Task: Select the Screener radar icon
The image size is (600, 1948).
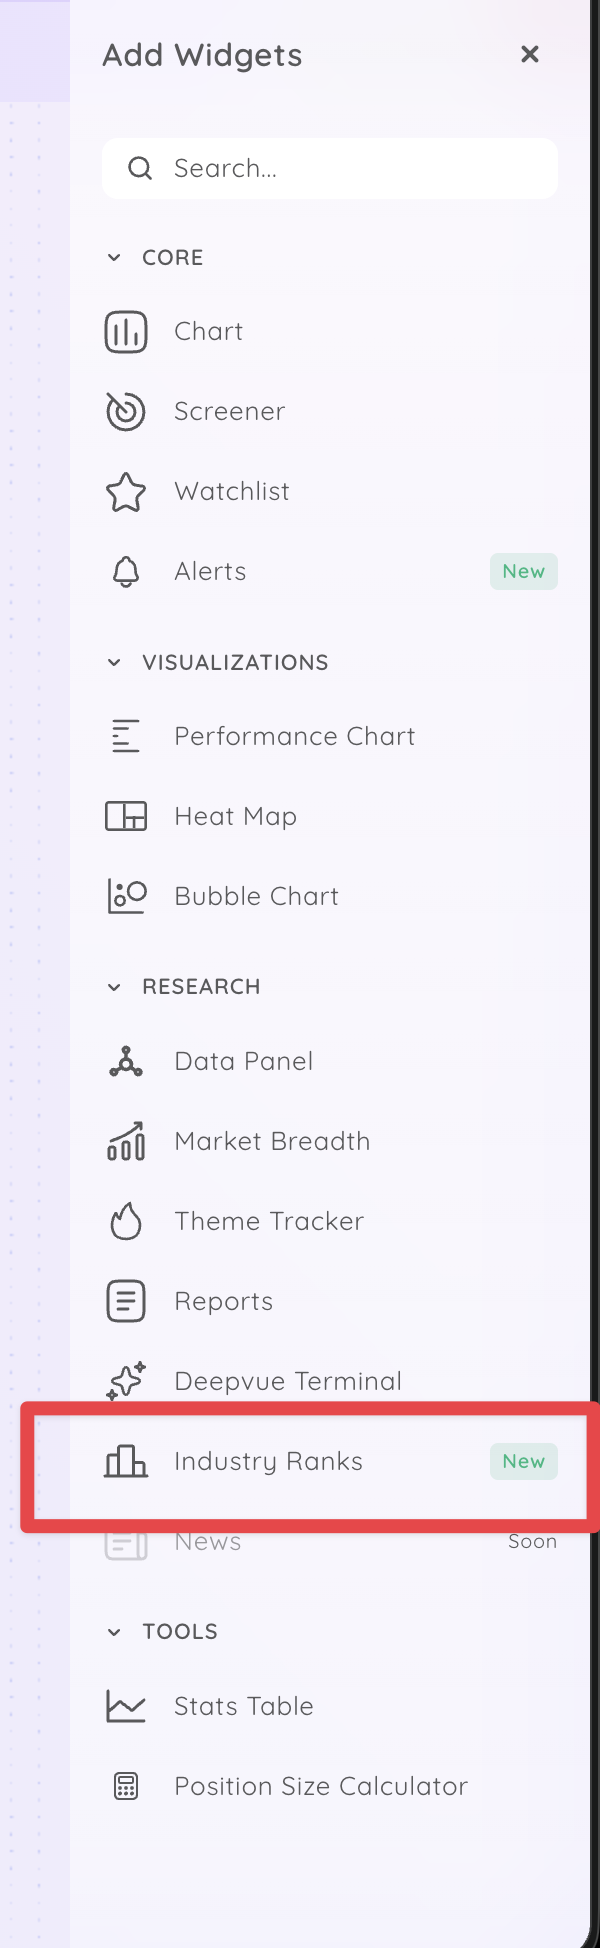Action: point(126,412)
